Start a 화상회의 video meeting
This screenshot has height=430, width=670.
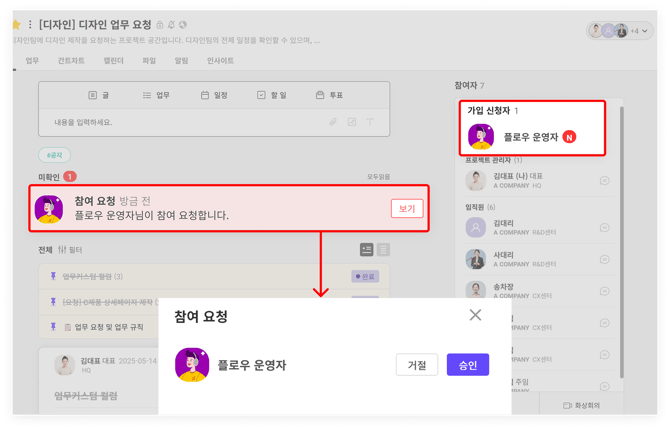point(581,404)
